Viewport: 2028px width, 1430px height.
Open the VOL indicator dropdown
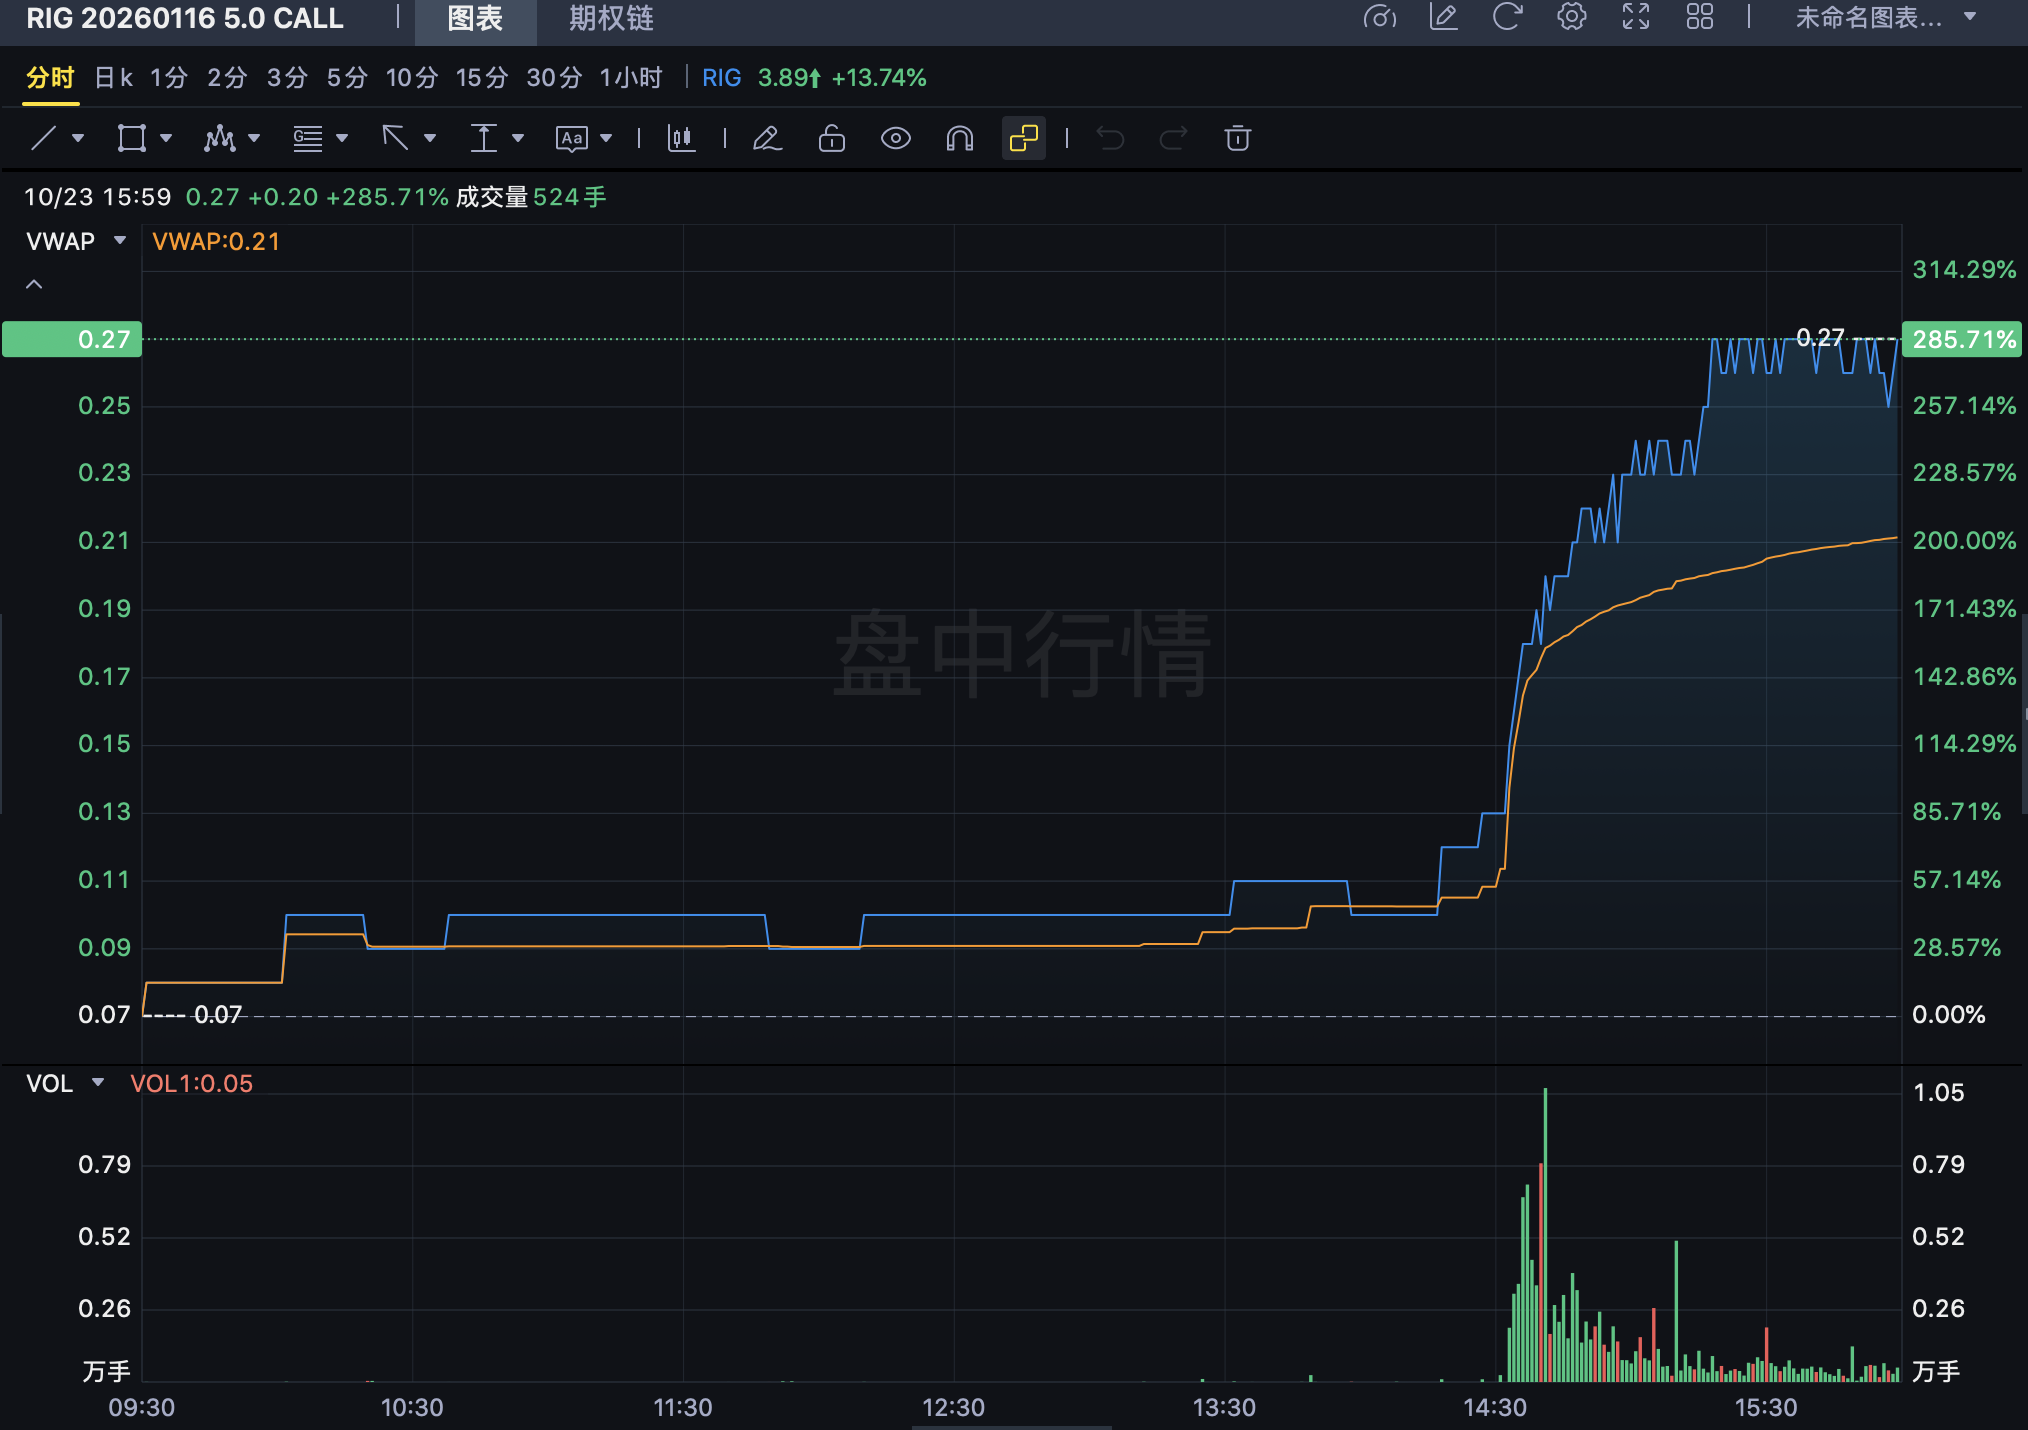(98, 1083)
